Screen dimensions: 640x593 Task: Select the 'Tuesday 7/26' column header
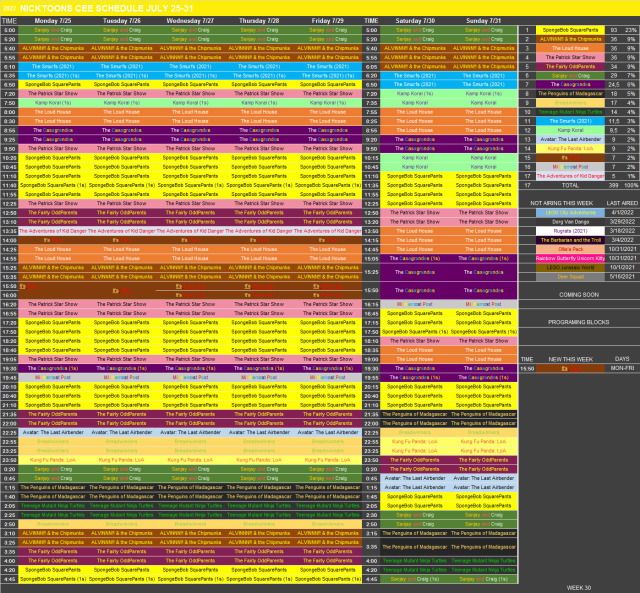point(122,21)
